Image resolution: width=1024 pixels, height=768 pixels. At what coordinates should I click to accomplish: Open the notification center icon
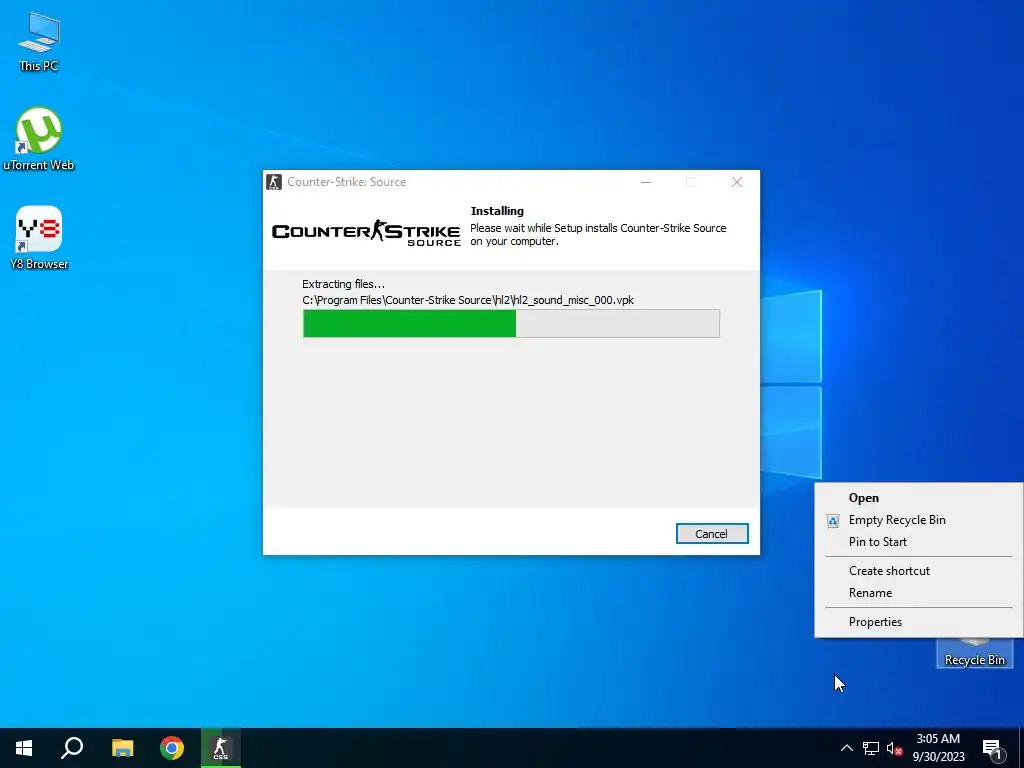click(992, 748)
